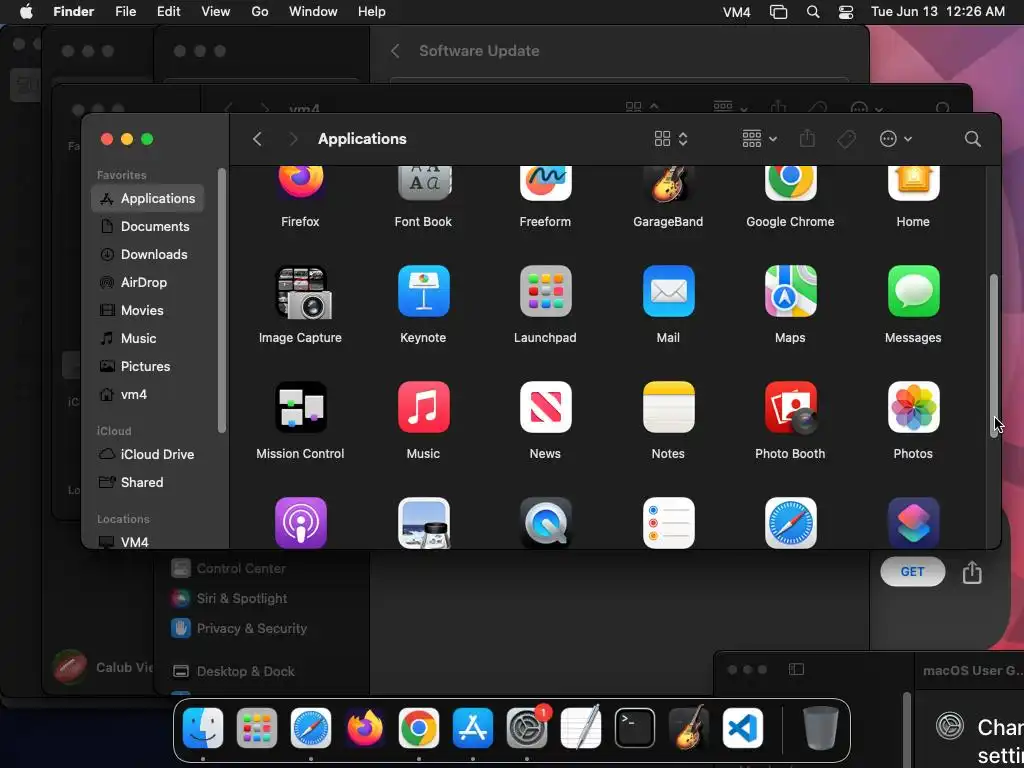Open Shared in the sidebar
Screen dimensions: 1024x768
tap(148, 483)
